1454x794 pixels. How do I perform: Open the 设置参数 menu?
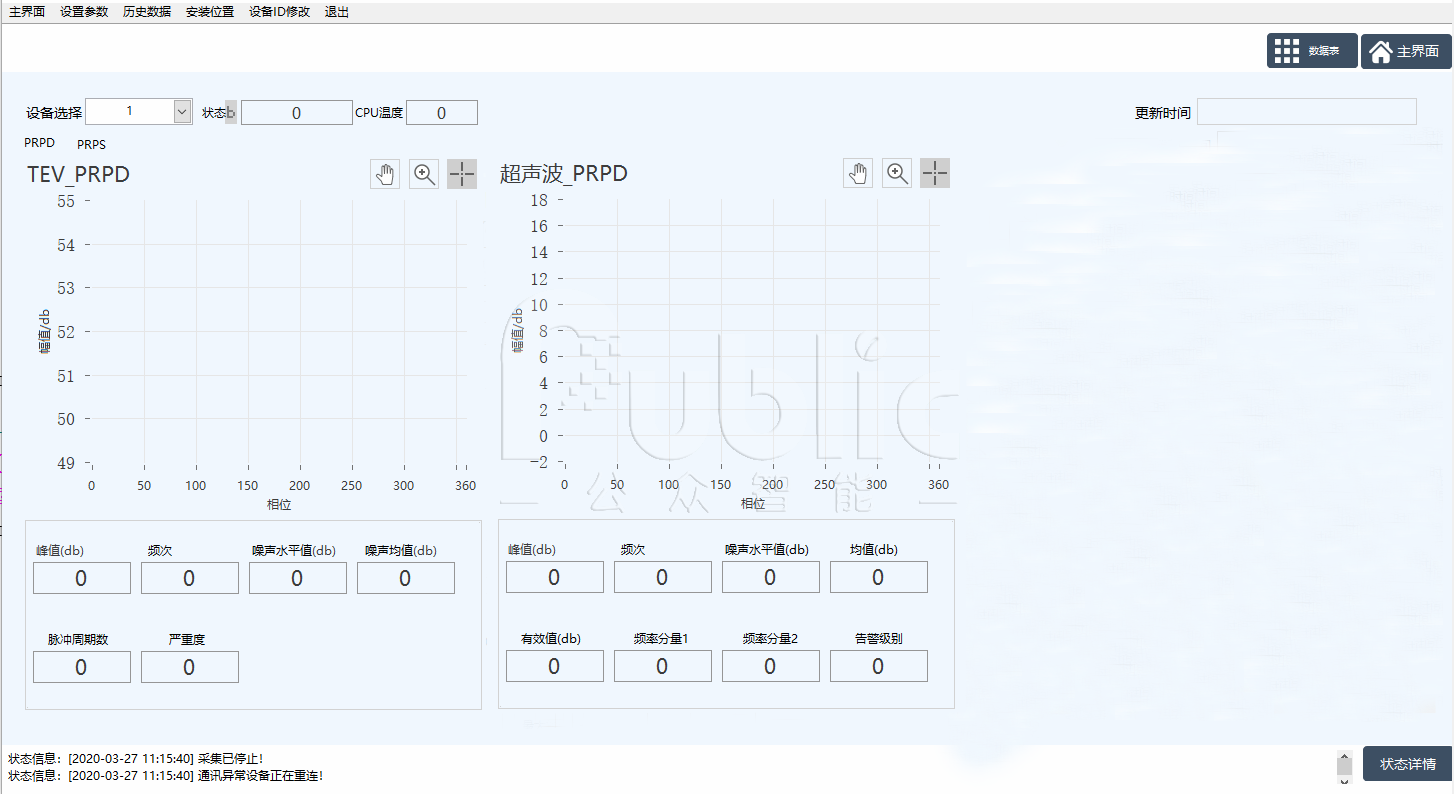tap(83, 11)
